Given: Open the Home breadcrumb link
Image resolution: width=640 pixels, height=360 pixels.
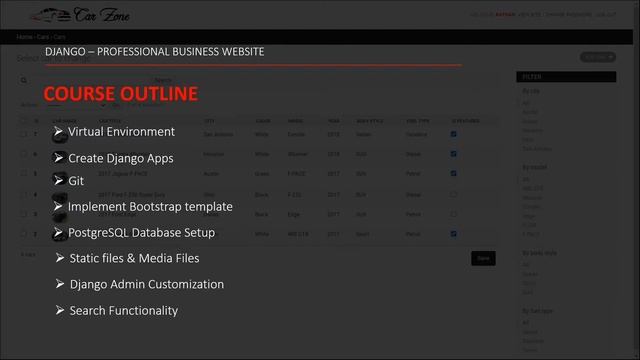Looking at the screenshot, I should (24, 37).
